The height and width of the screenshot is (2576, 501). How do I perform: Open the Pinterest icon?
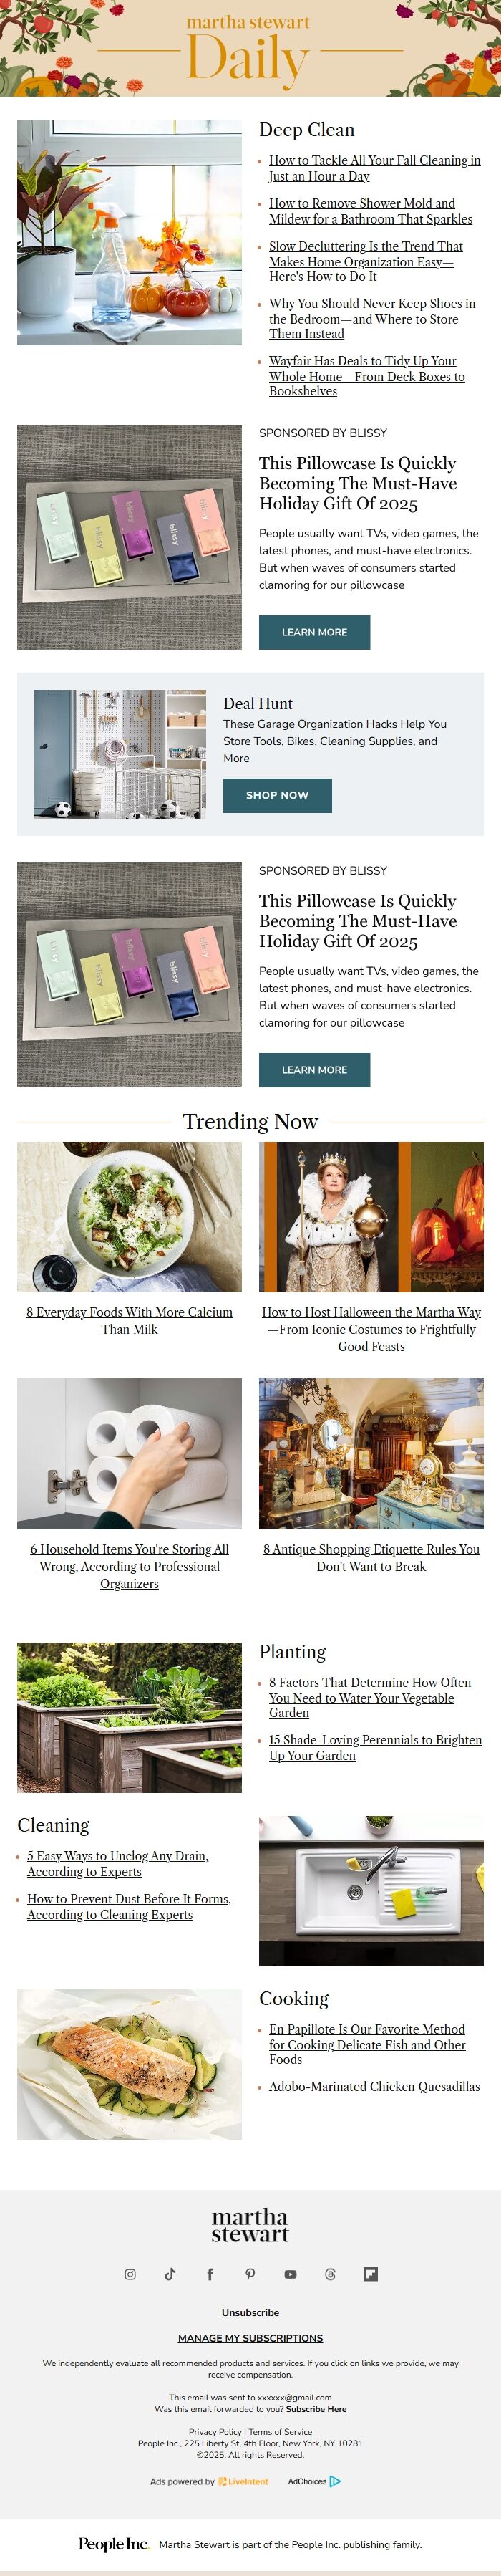point(250,2274)
